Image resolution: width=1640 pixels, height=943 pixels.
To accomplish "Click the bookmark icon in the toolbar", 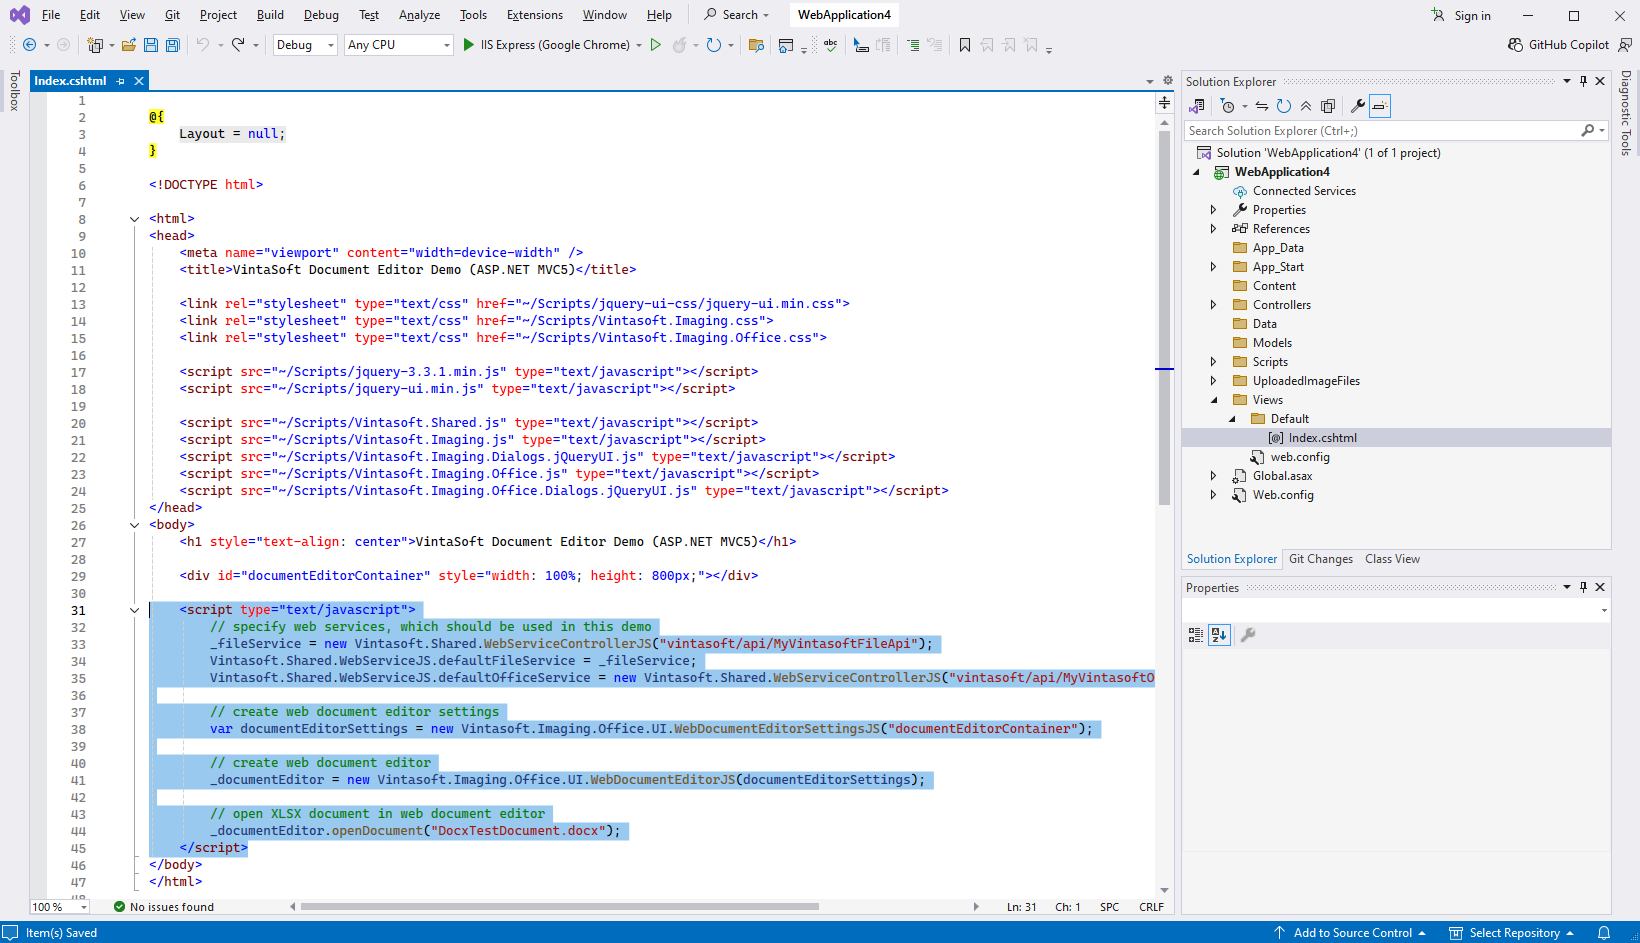I will click(964, 45).
